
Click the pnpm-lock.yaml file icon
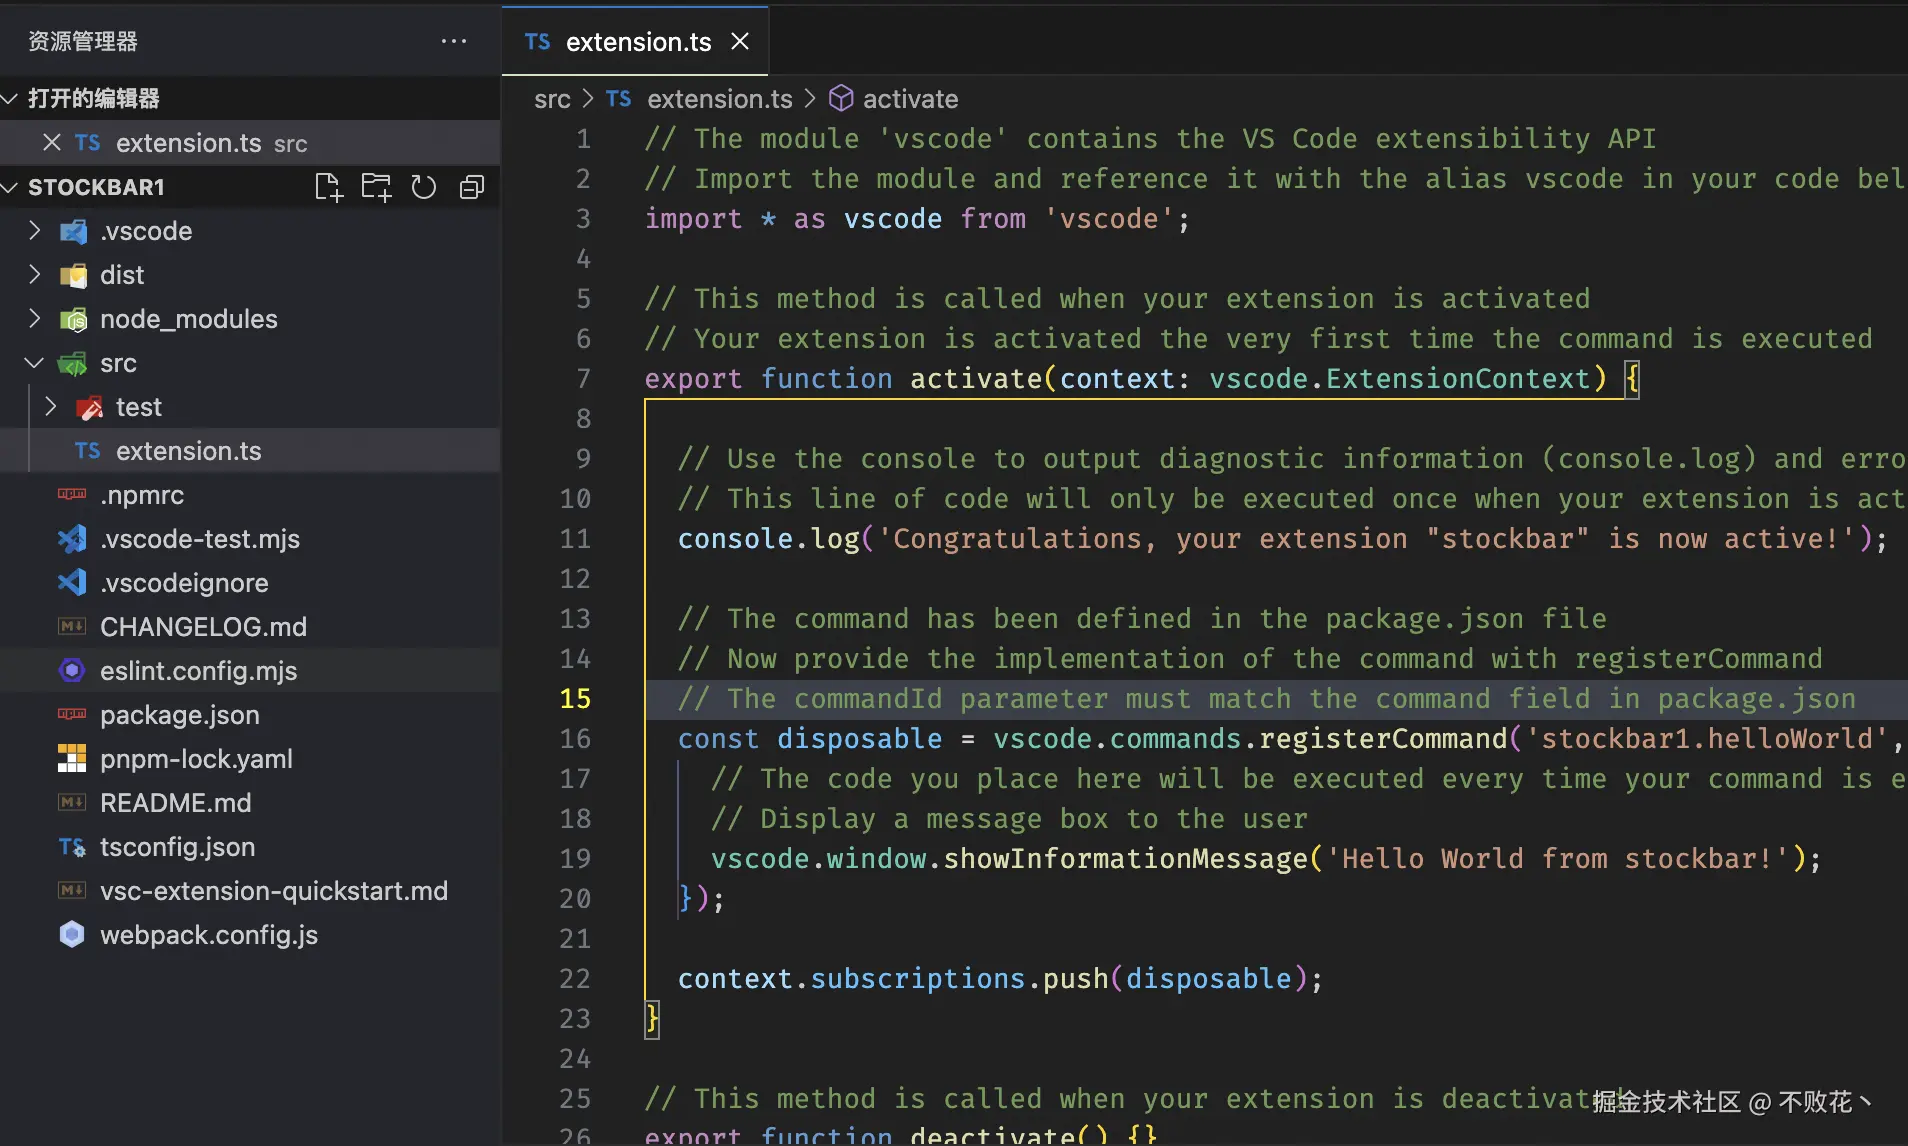pos(72,759)
